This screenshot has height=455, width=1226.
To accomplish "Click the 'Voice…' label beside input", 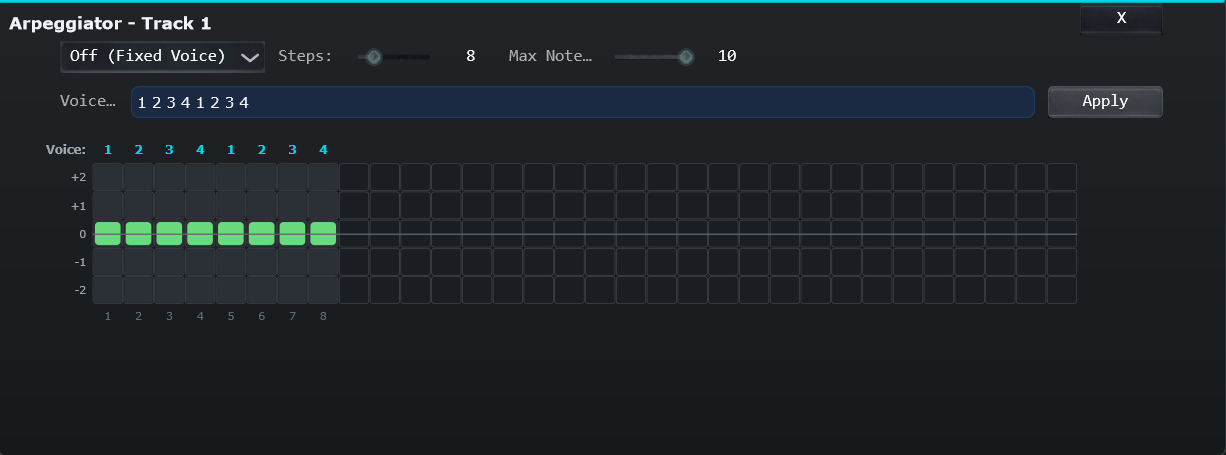I will [x=88, y=101].
